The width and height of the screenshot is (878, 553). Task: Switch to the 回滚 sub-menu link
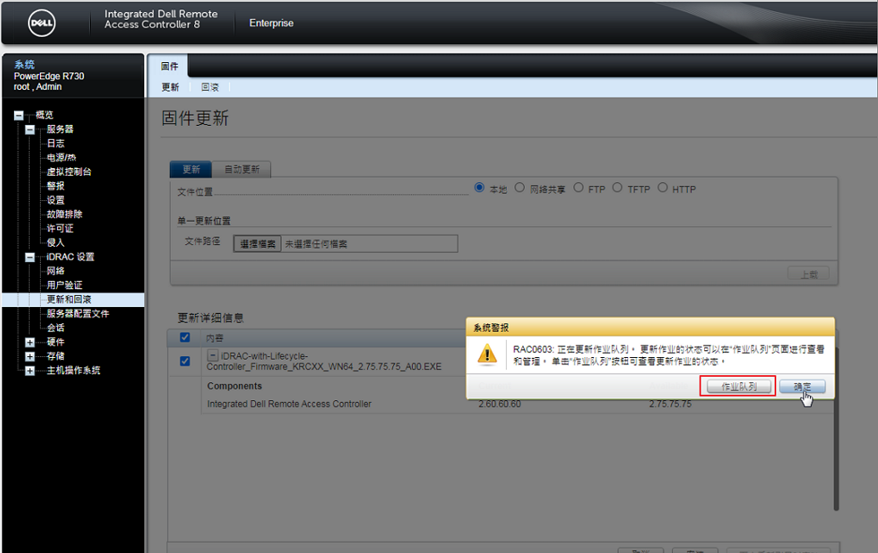210,87
